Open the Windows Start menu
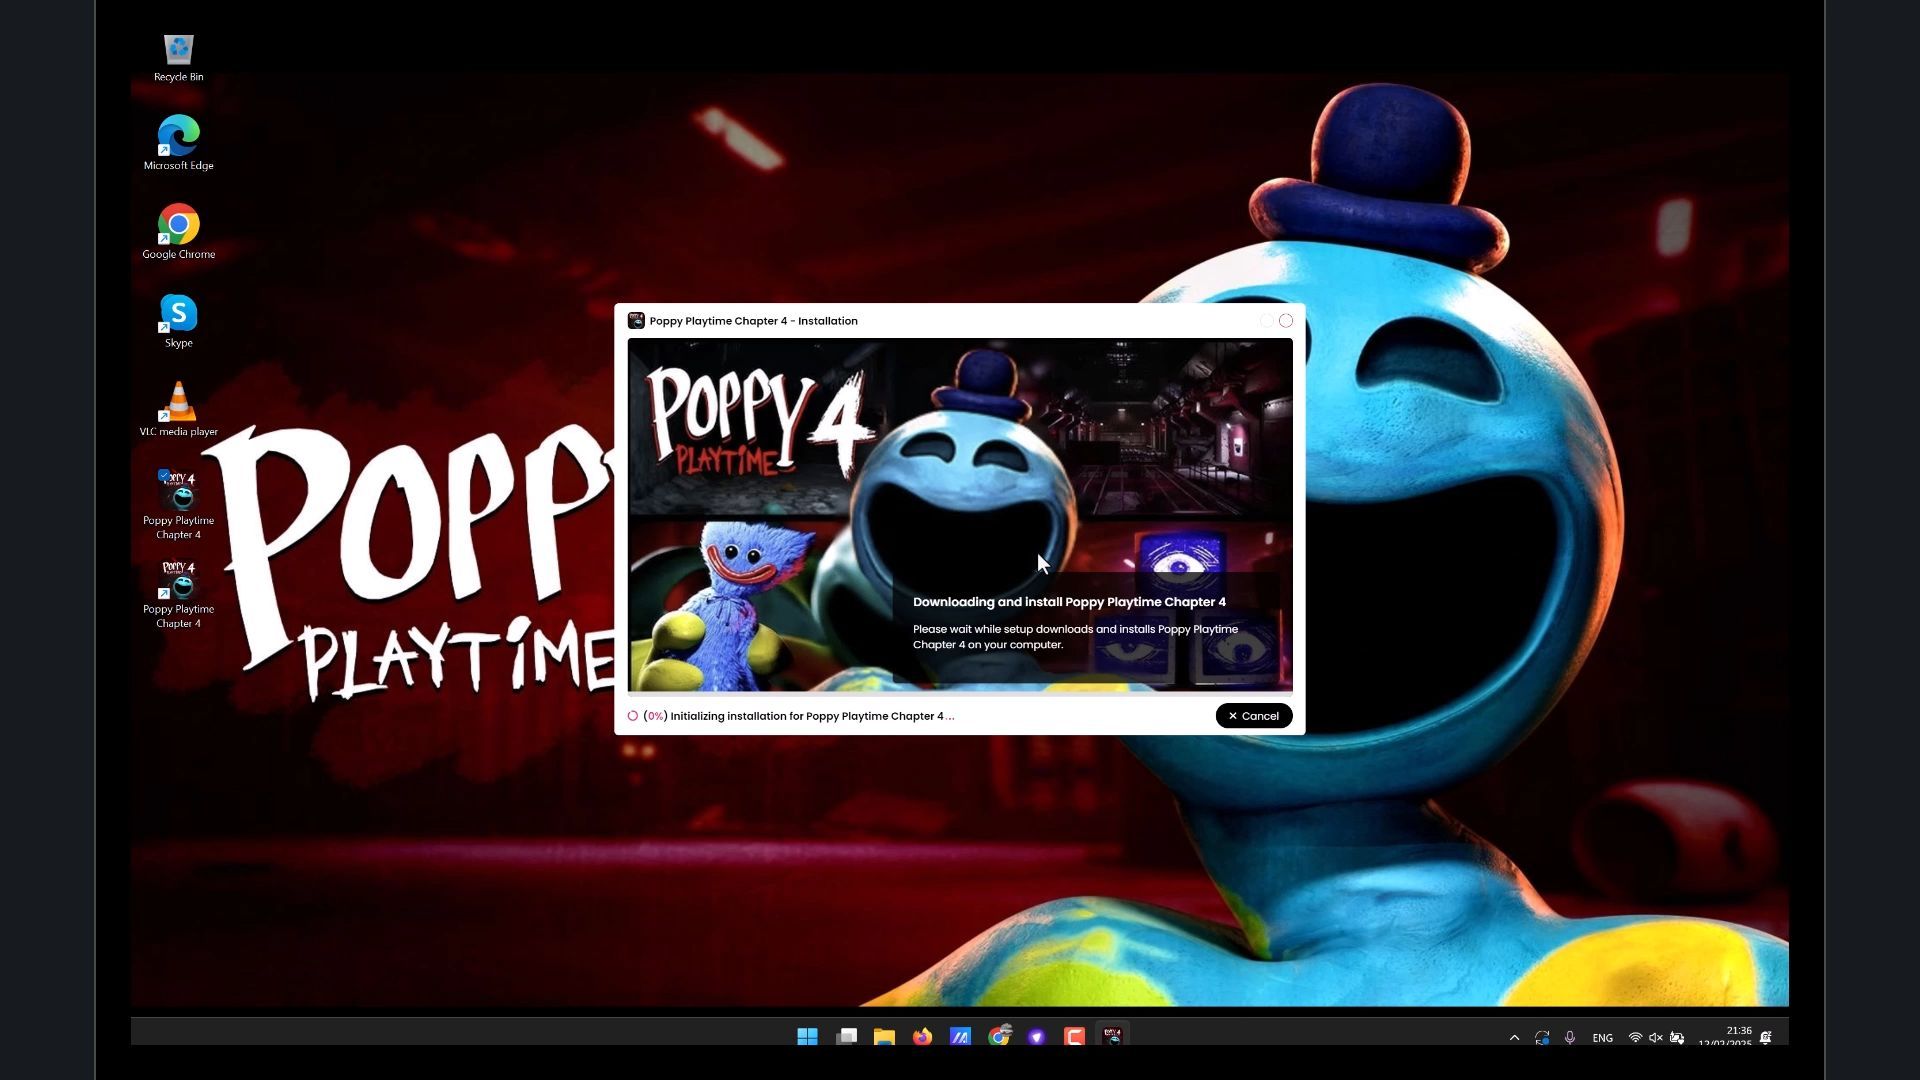1920x1080 pixels. 807,1036
